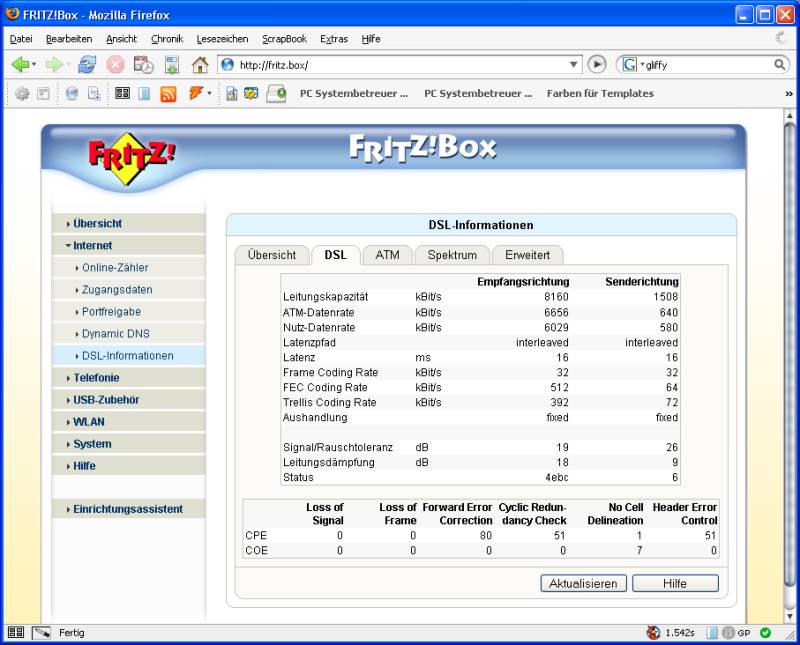Open the address bar URL dropdown arrow
The width and height of the screenshot is (800, 645).
pos(573,64)
